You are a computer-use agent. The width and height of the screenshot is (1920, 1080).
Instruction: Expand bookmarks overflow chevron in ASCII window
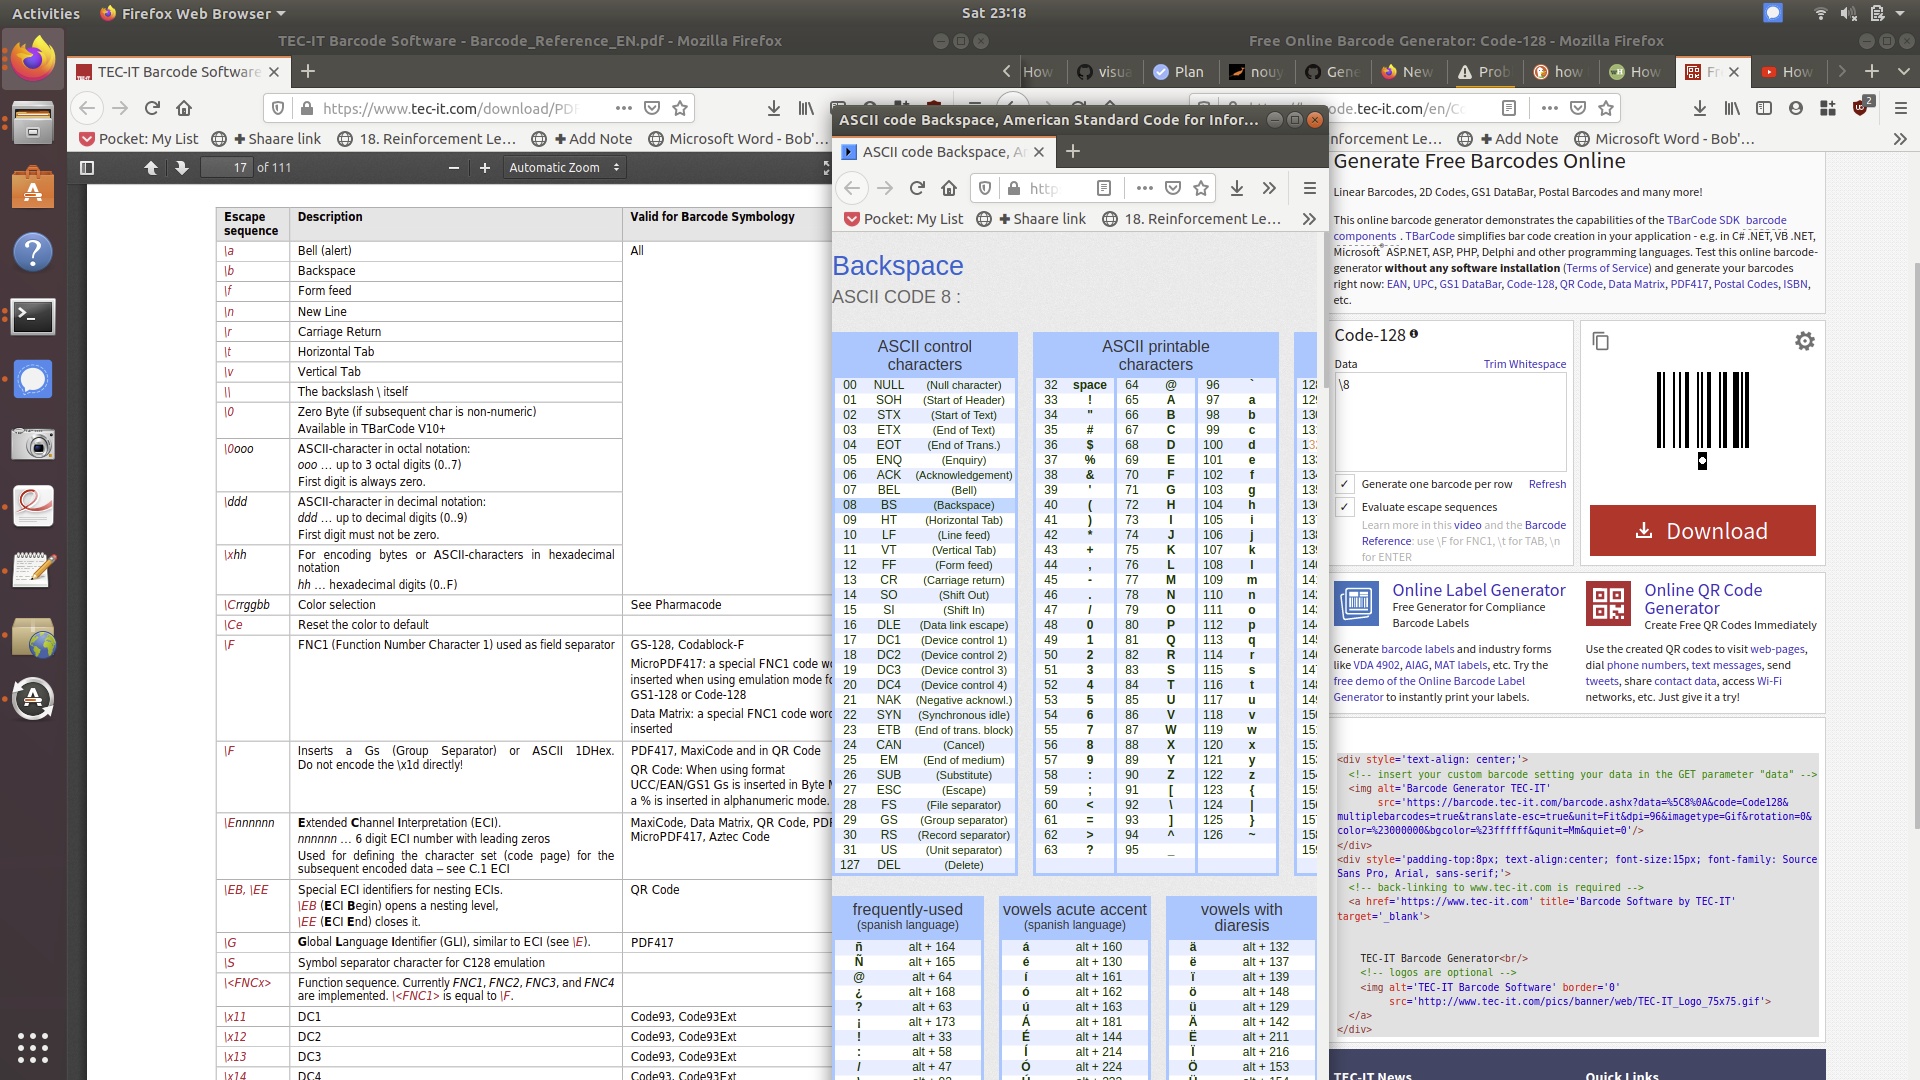click(1308, 219)
